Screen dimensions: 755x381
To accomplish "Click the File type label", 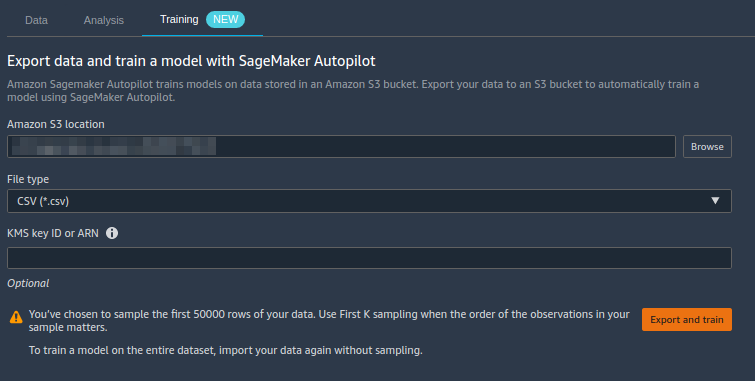I will [x=28, y=179].
